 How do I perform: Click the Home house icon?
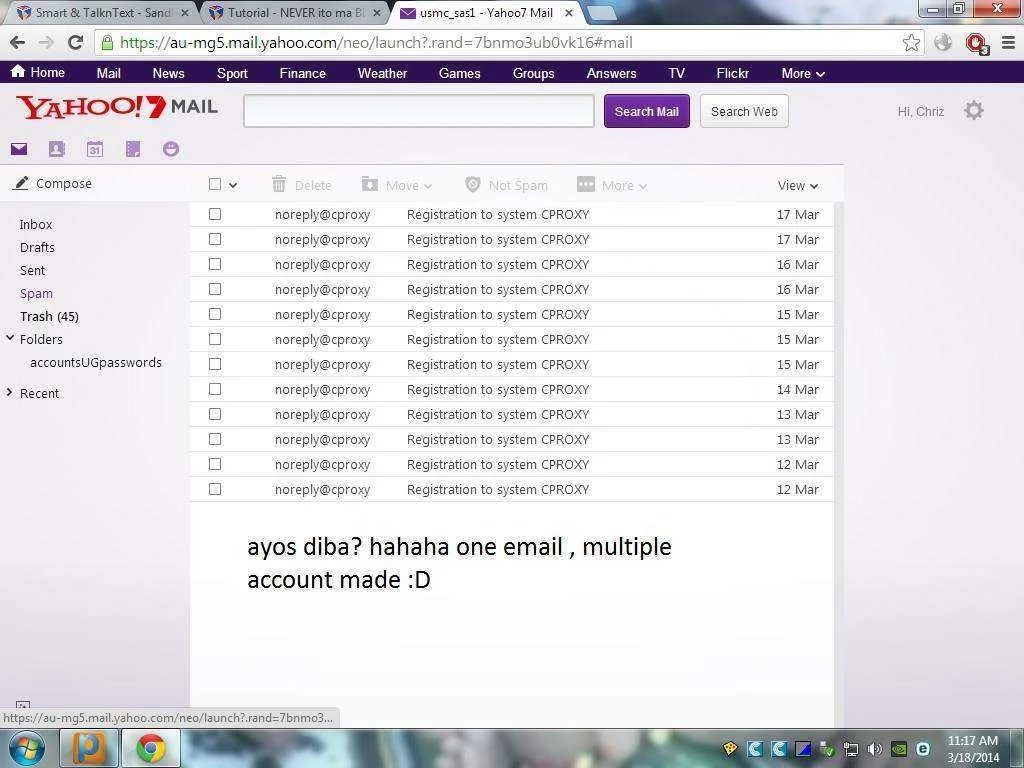tap(18, 71)
